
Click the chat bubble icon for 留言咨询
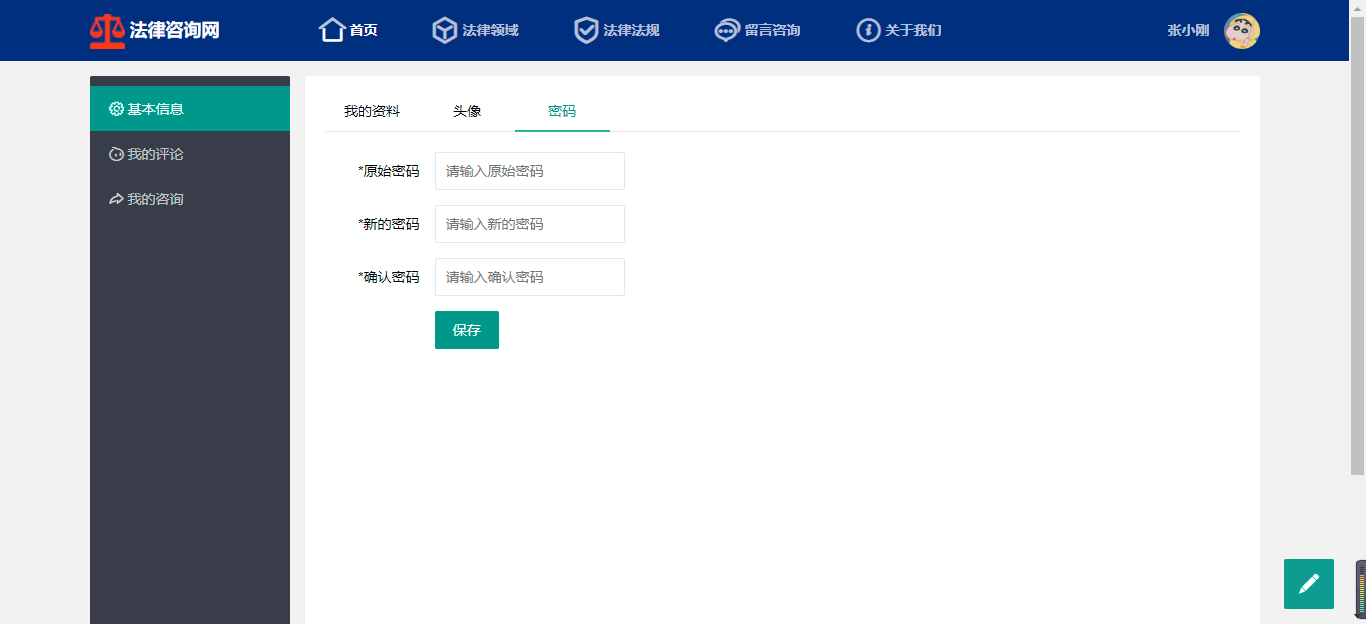(727, 30)
